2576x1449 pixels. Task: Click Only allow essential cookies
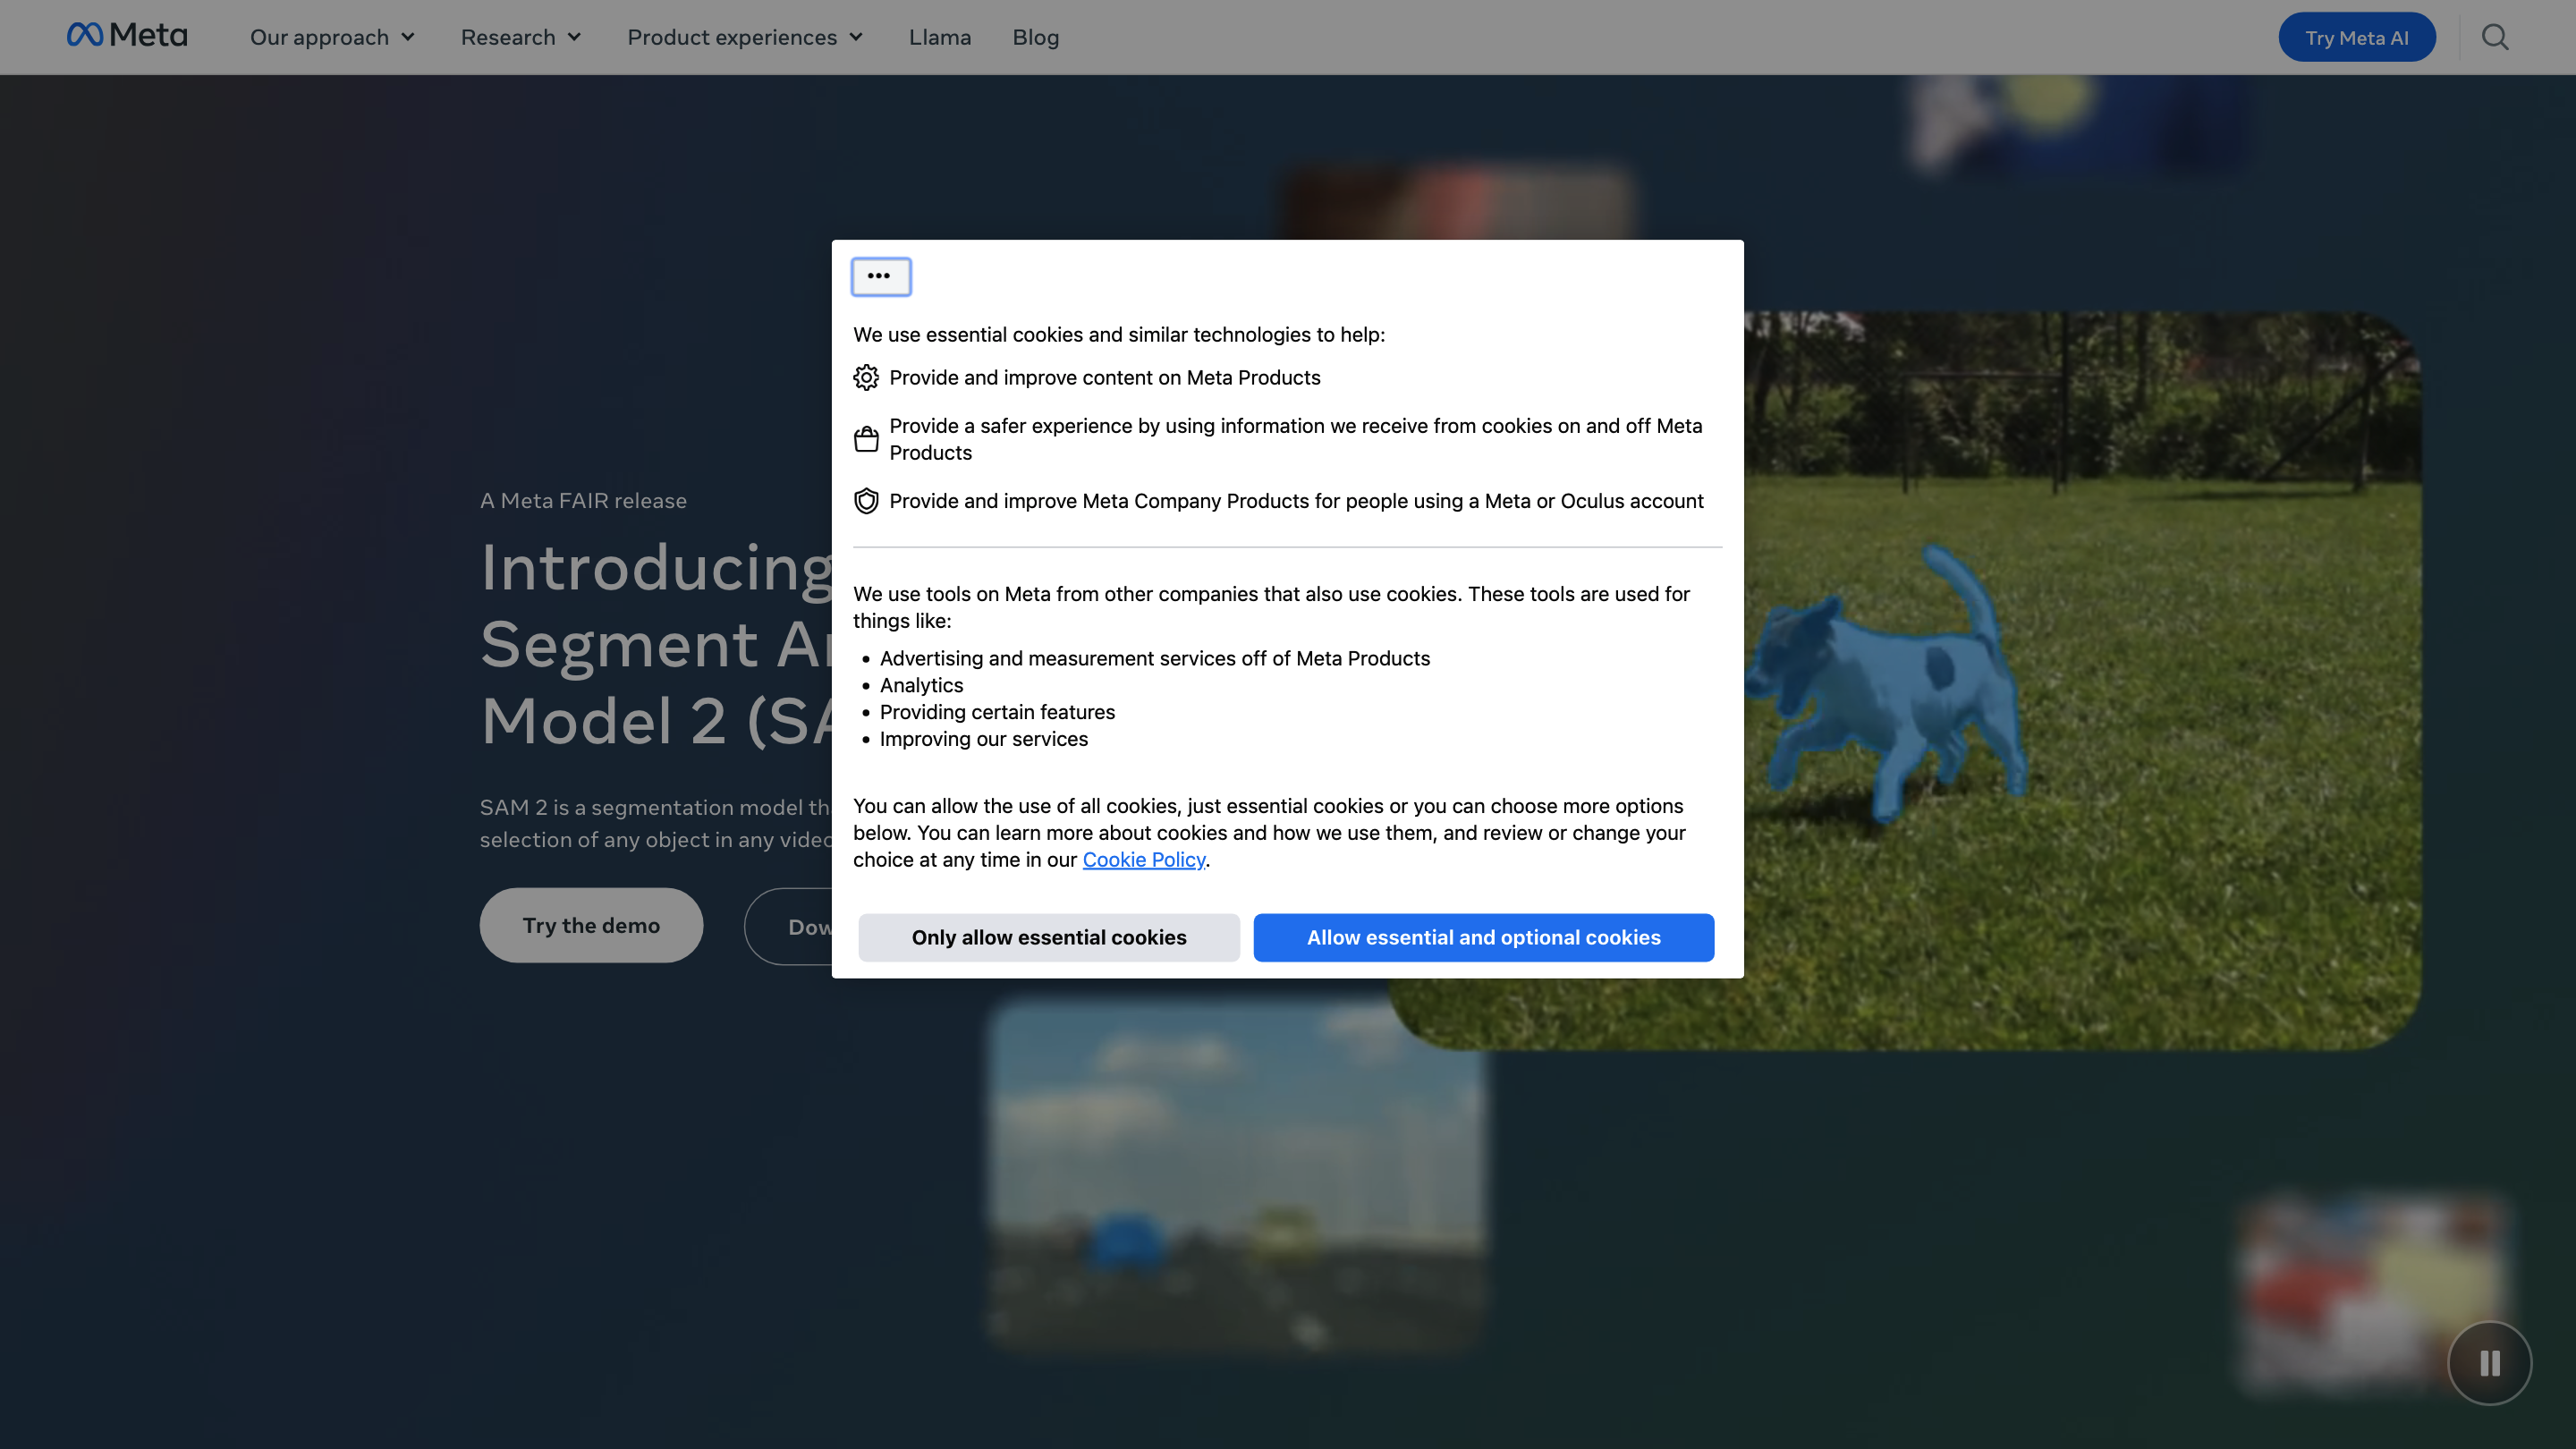[x=1048, y=937]
